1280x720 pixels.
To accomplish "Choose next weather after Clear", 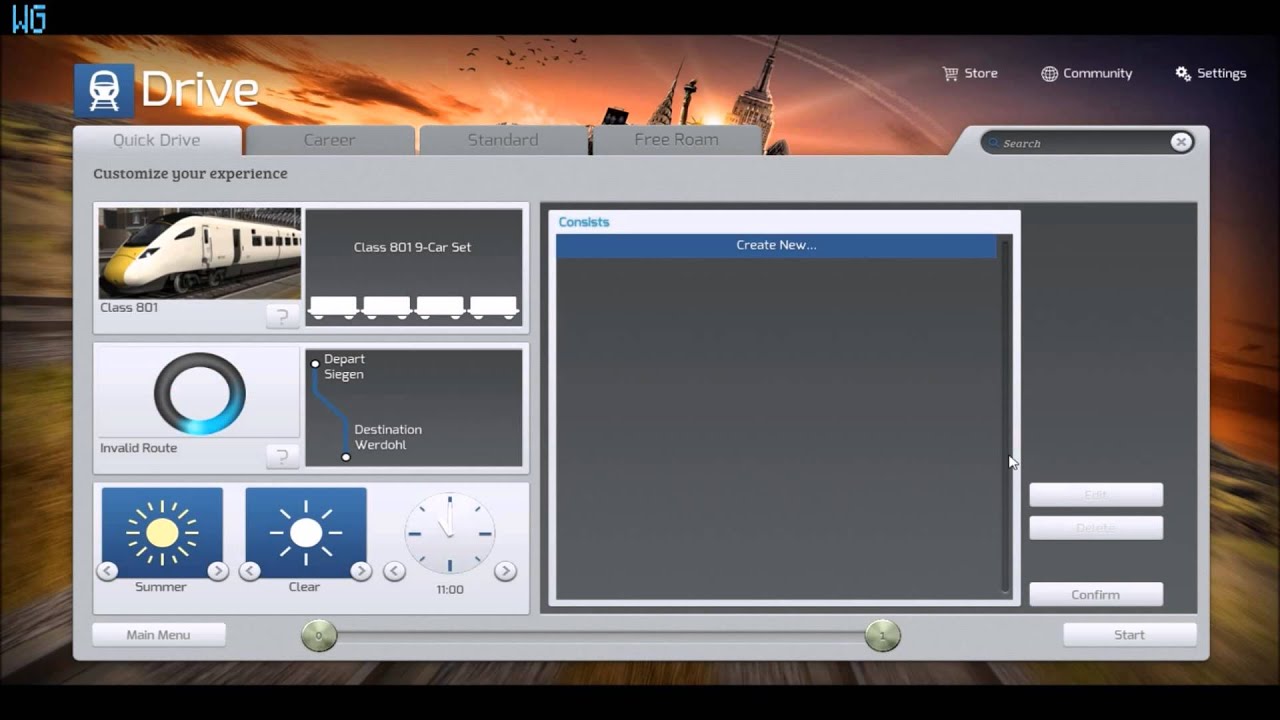I will tap(361, 571).
